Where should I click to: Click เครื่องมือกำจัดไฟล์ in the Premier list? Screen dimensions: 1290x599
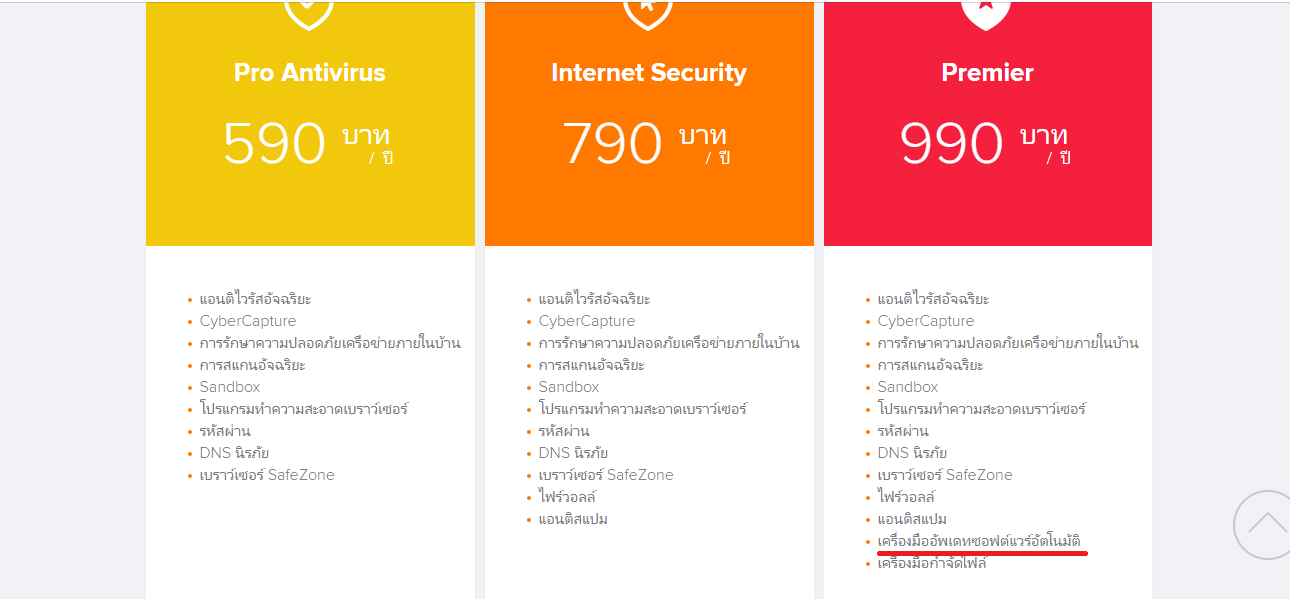click(x=932, y=563)
